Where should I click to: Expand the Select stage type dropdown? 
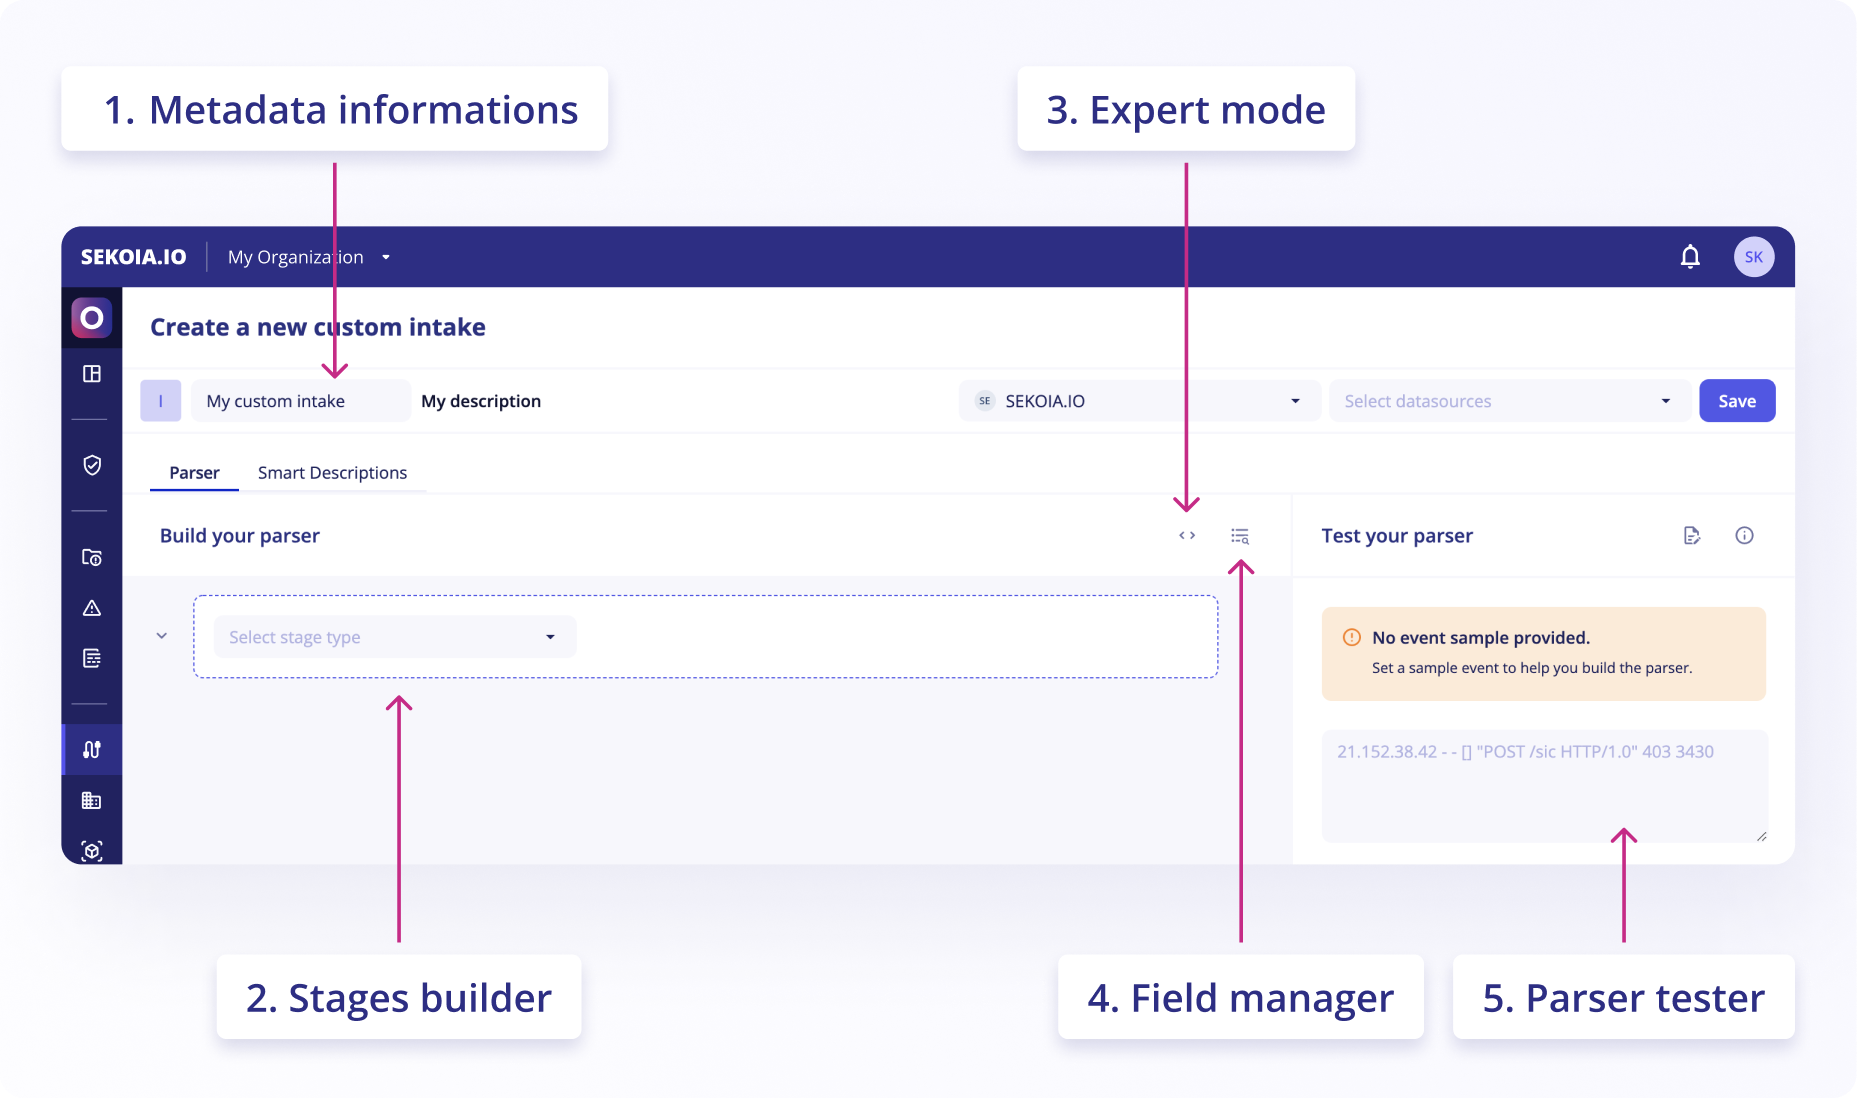(x=395, y=636)
